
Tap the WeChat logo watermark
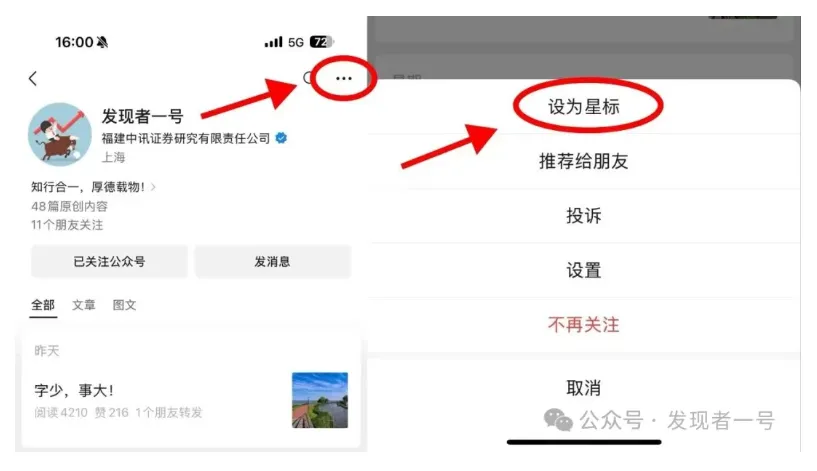point(558,419)
